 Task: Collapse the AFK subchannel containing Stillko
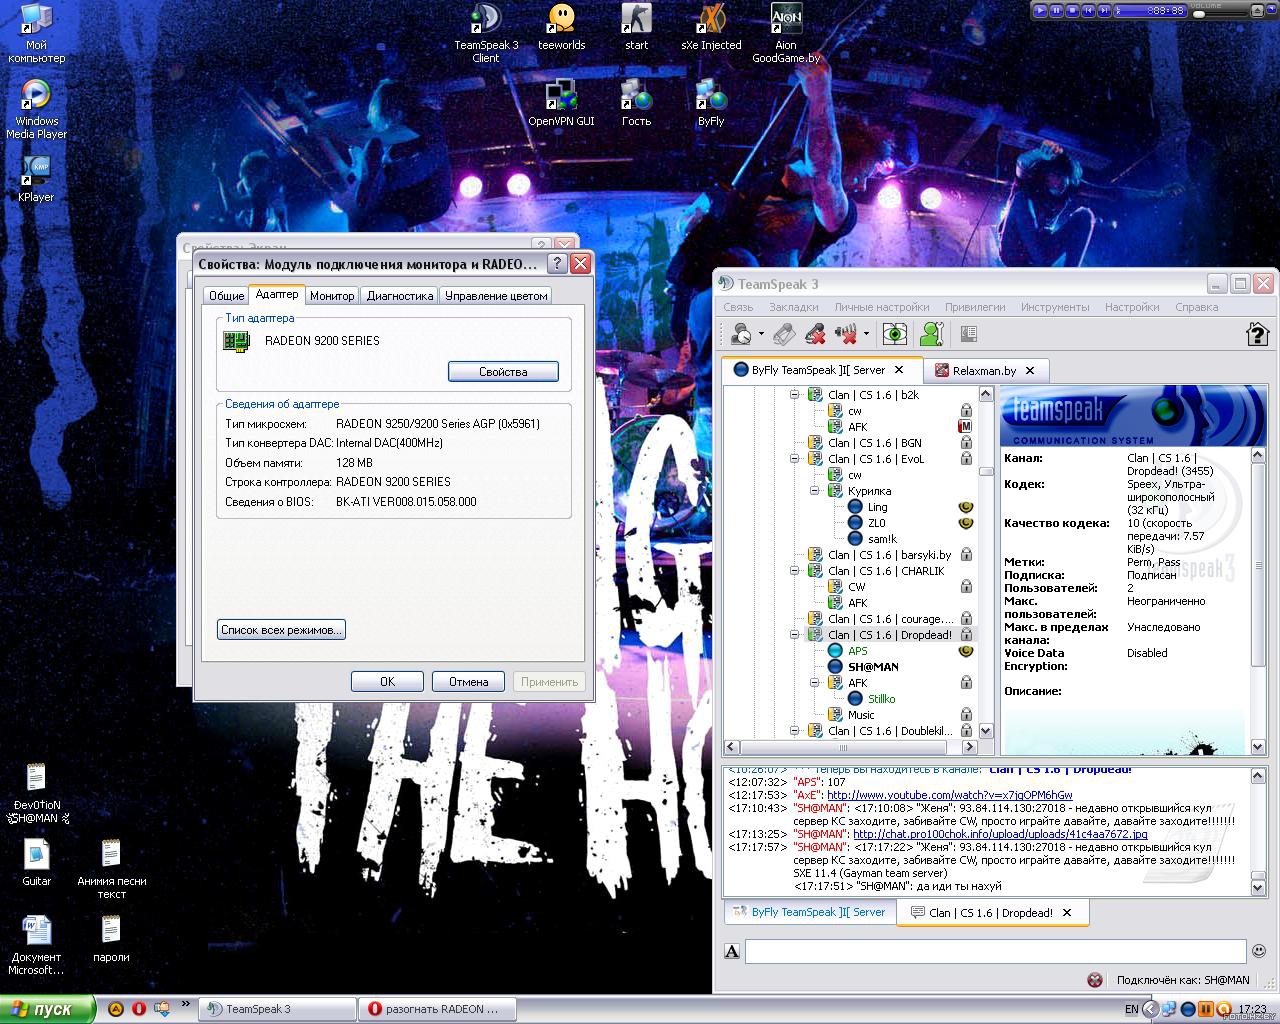tap(814, 683)
